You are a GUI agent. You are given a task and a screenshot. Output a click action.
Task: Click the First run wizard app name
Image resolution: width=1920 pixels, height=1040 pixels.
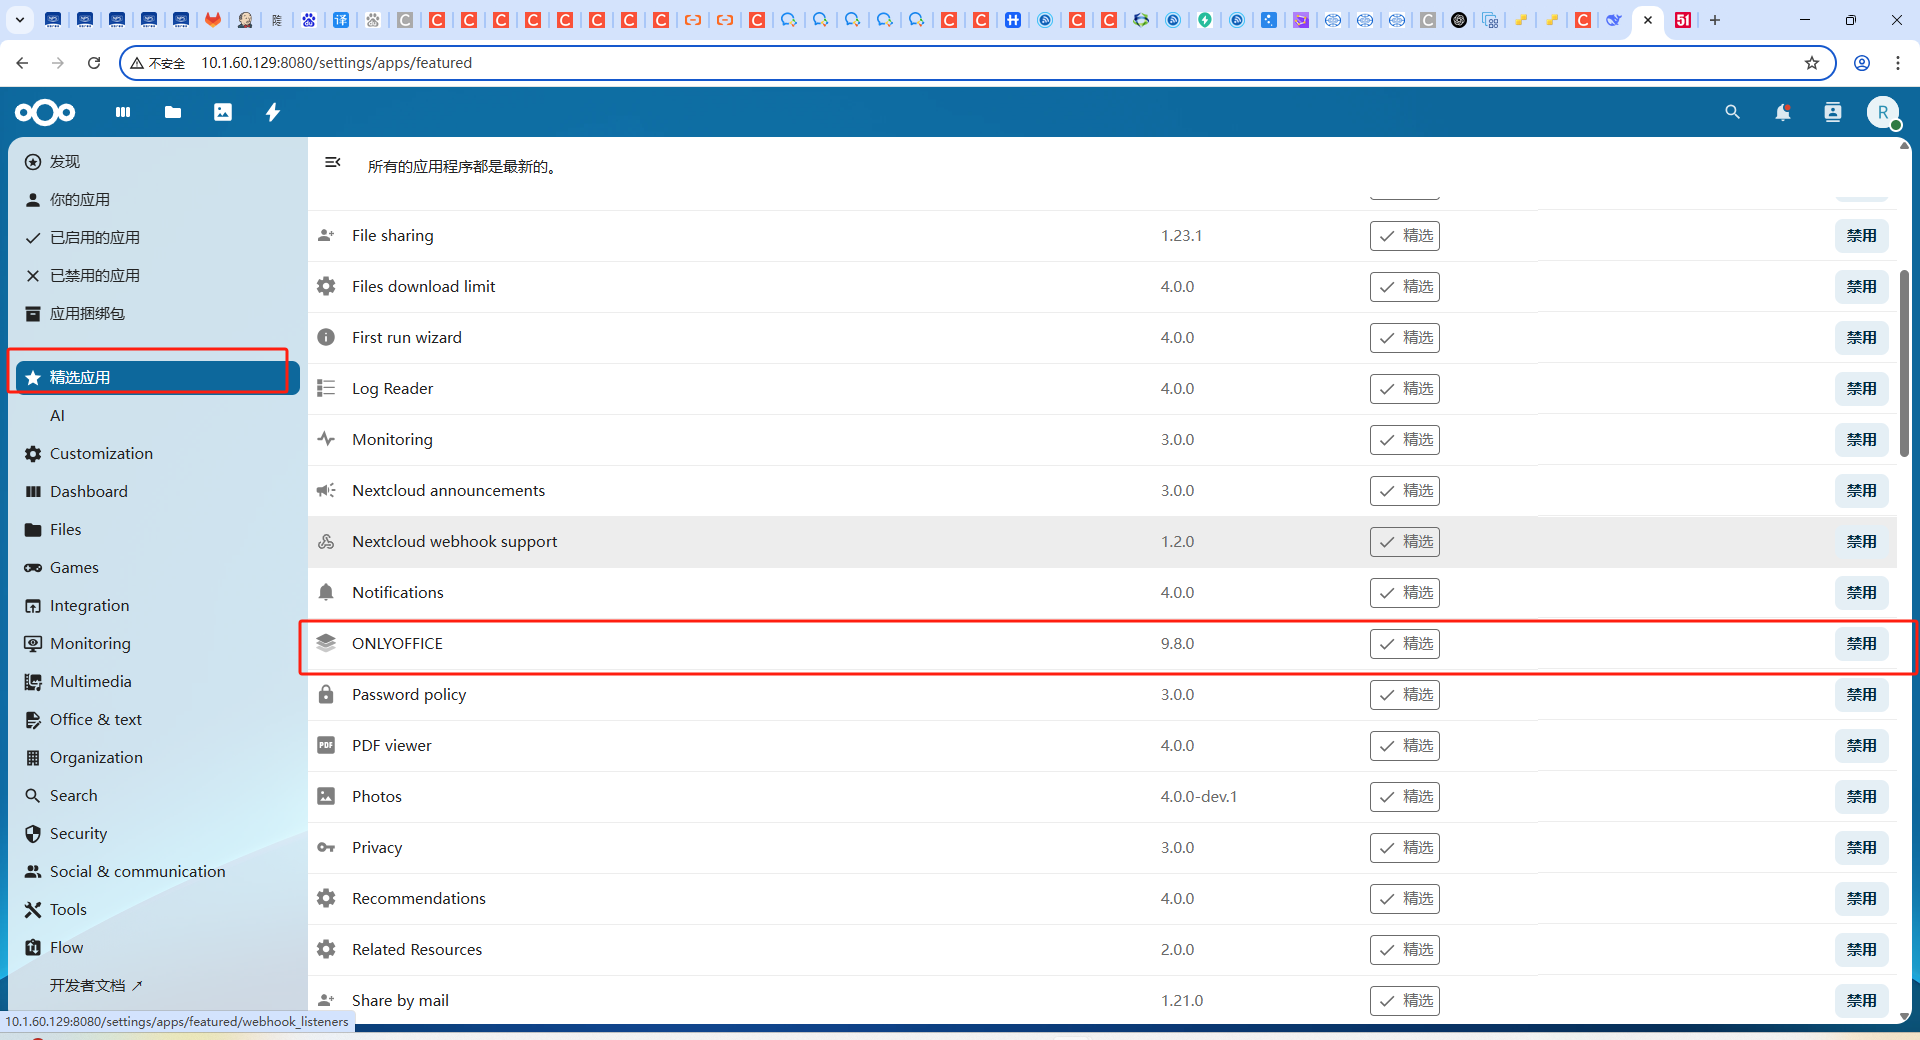point(407,337)
